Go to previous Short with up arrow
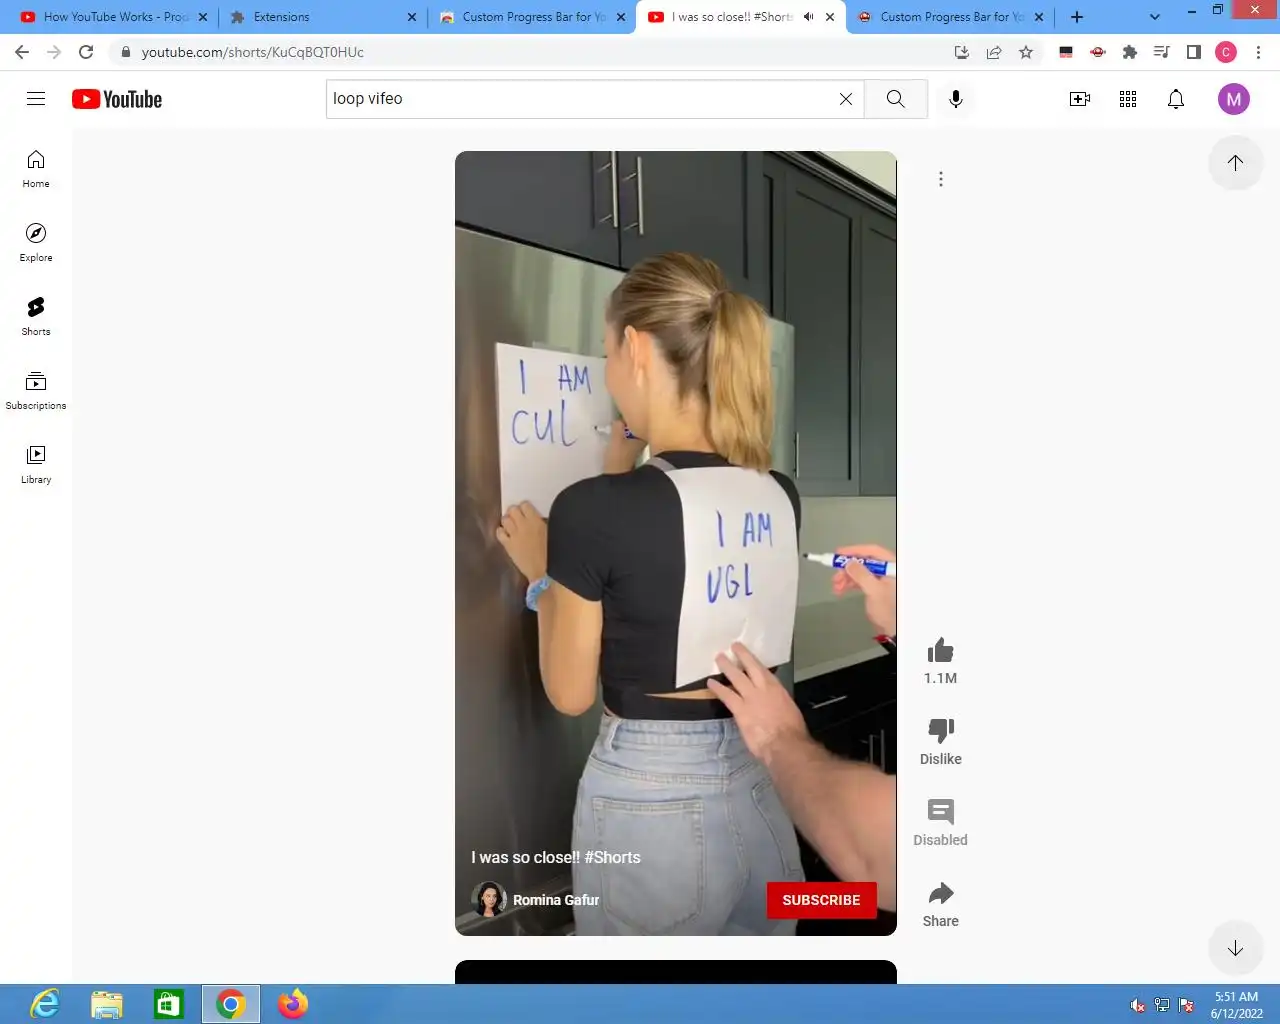1280x1024 pixels. pos(1236,163)
